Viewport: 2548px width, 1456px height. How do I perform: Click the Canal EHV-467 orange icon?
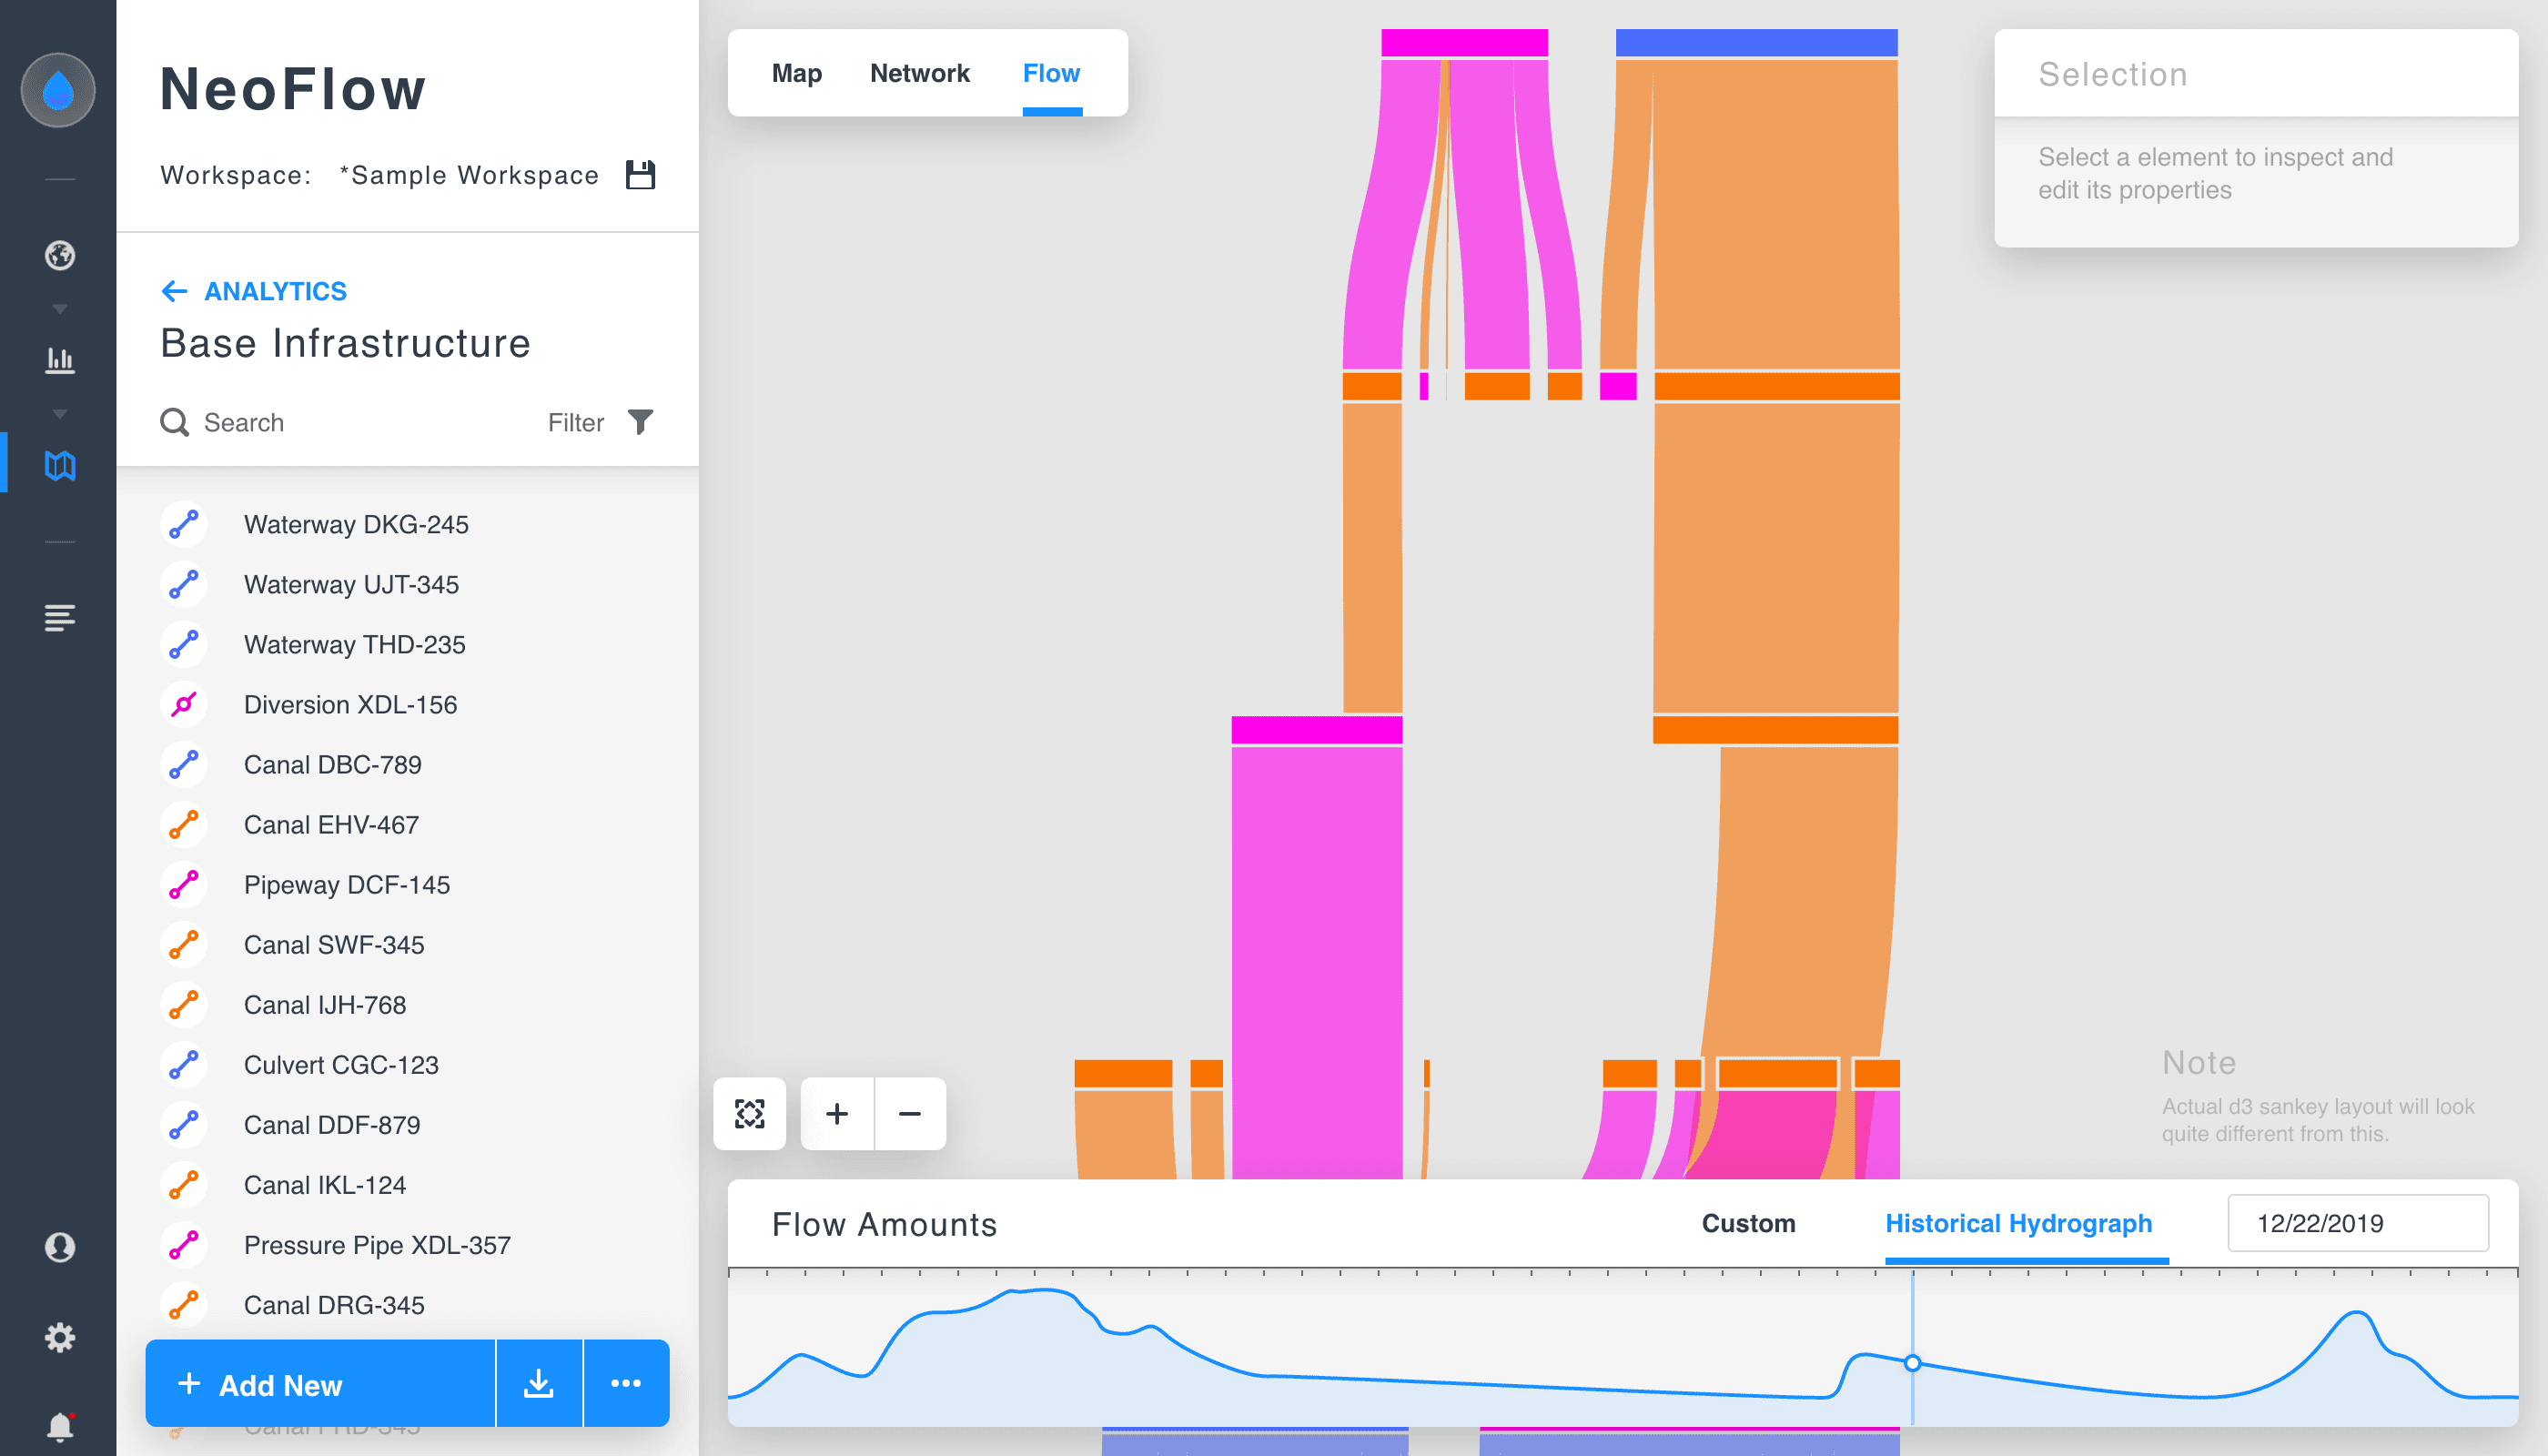pos(184,824)
